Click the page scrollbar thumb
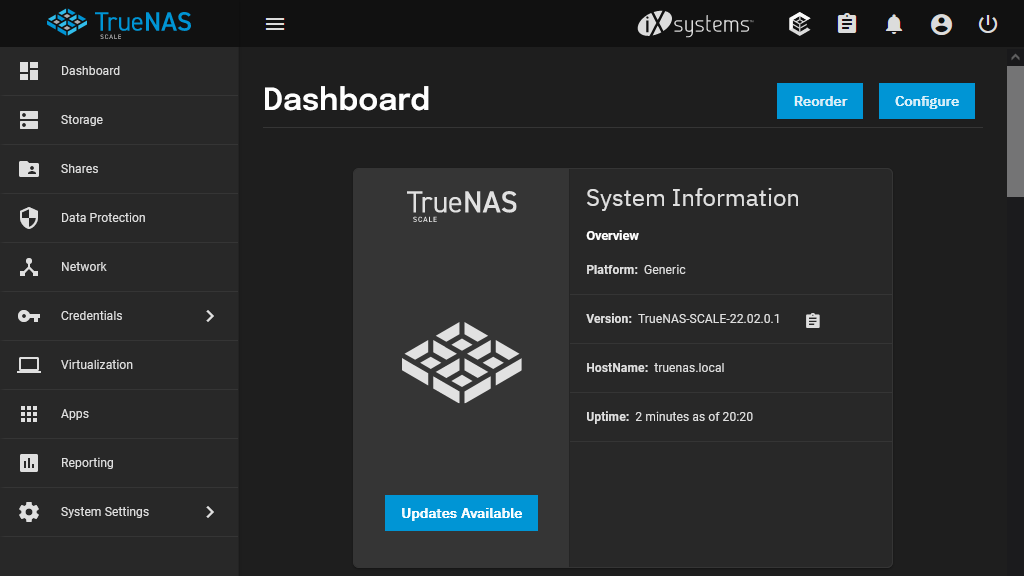1024x576 pixels. coord(1015,131)
